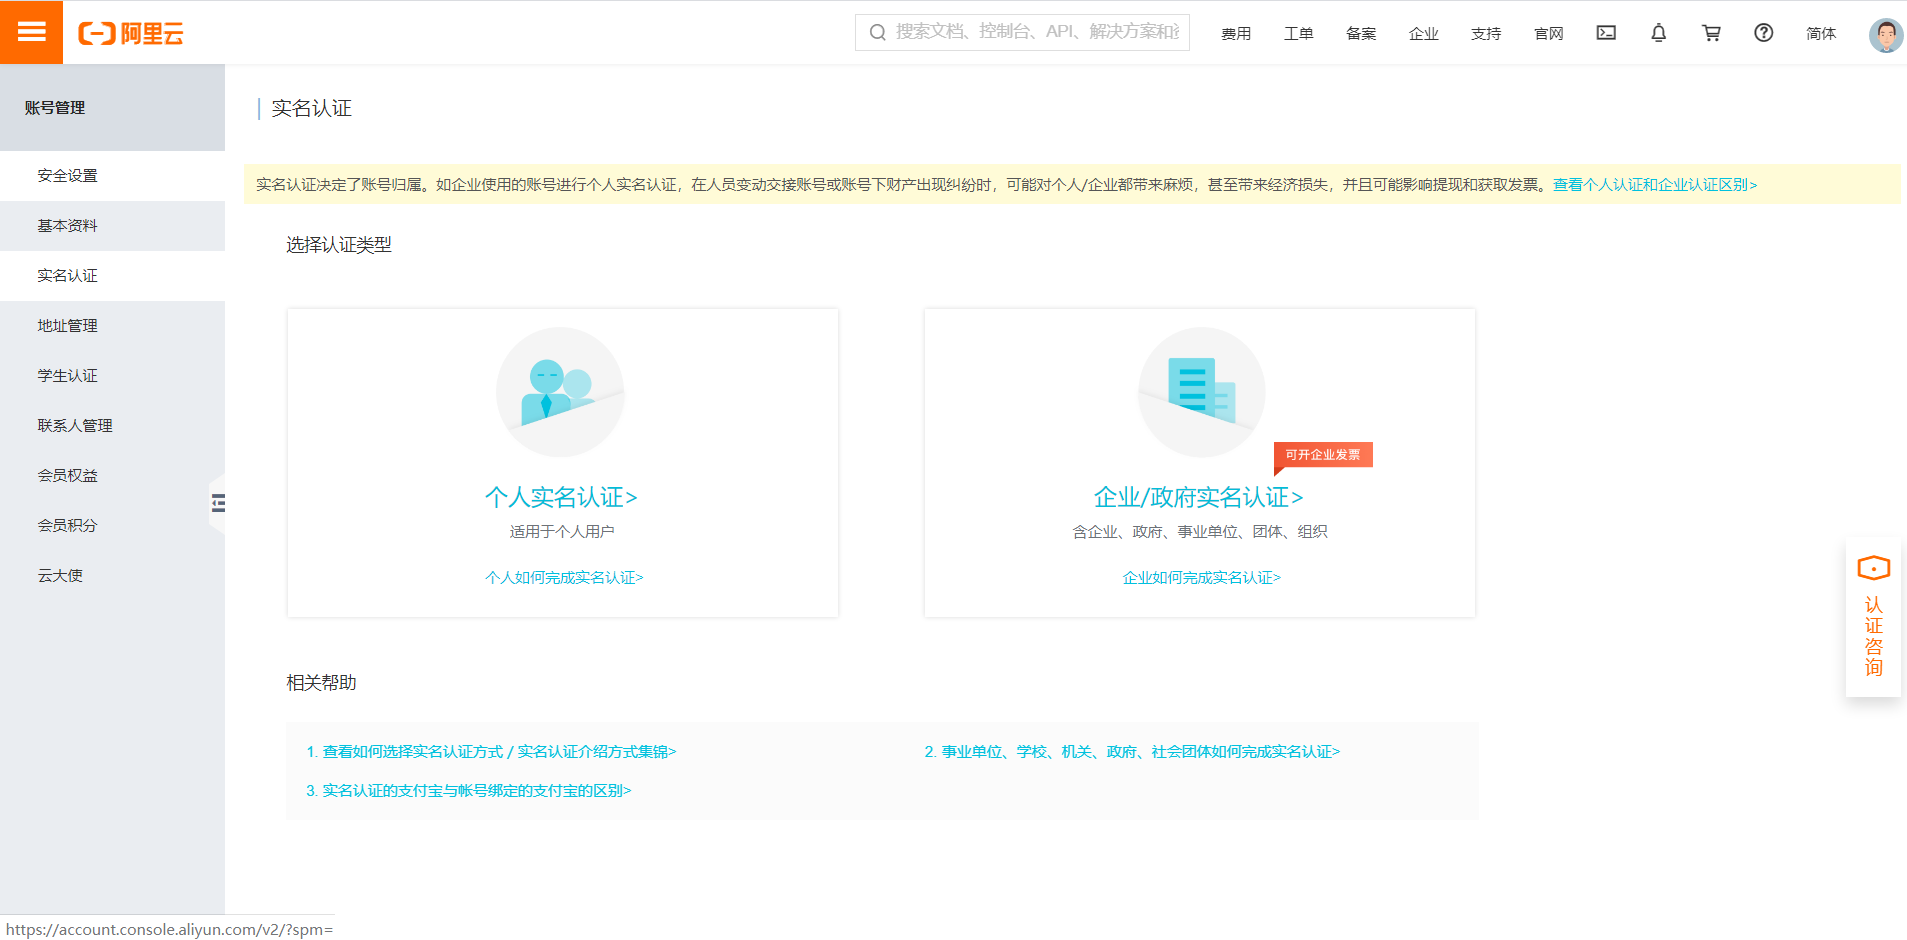The width and height of the screenshot is (1907, 940).
Task: Click the 实名认证 page title
Action: (x=311, y=108)
